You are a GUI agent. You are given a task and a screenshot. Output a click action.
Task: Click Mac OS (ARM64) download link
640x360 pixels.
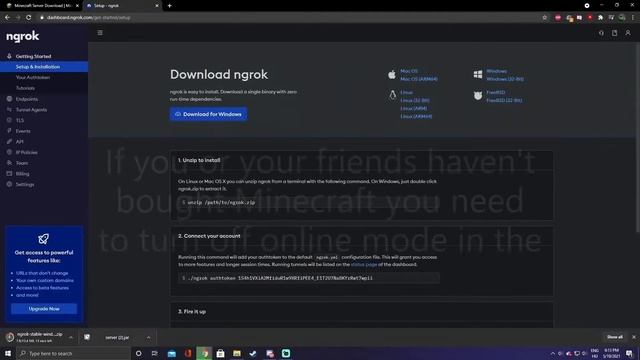(x=419, y=79)
